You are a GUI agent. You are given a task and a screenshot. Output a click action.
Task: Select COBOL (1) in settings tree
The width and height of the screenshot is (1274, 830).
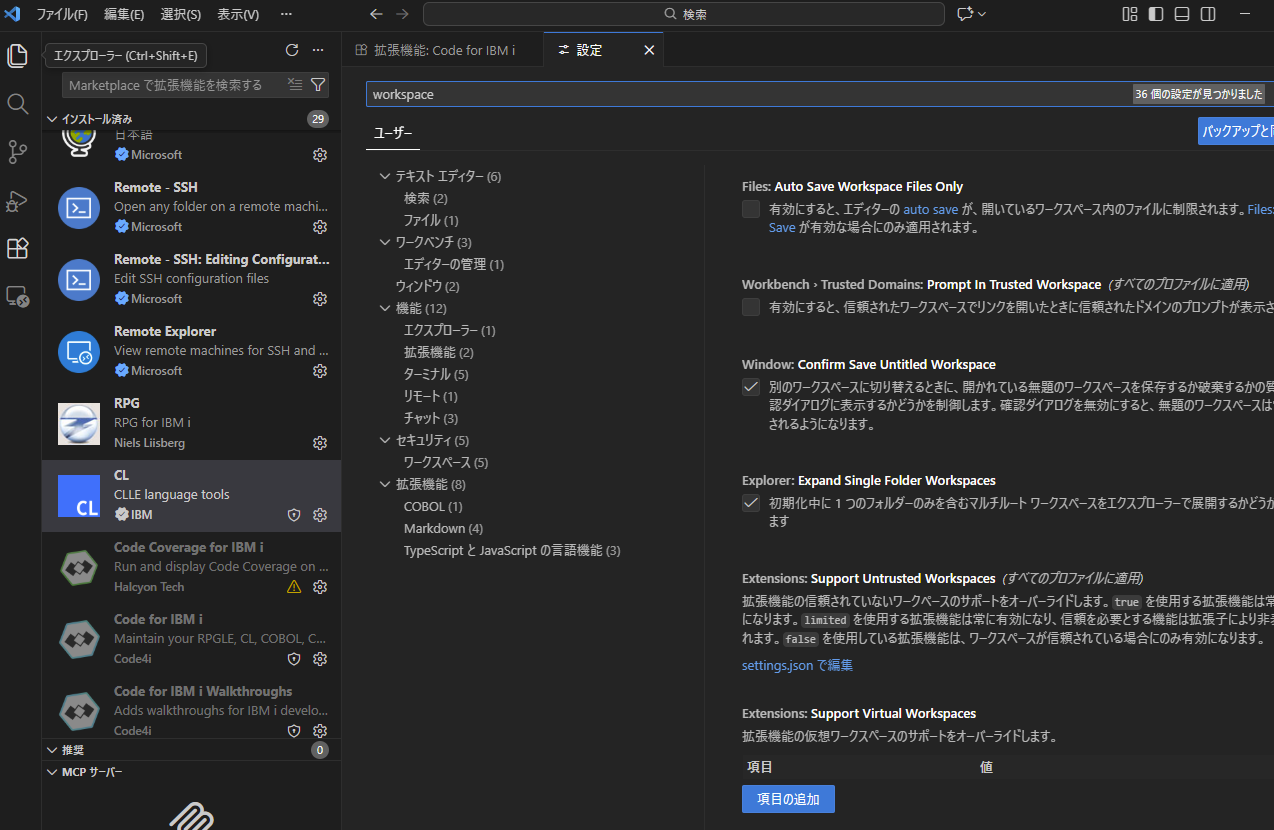433,506
